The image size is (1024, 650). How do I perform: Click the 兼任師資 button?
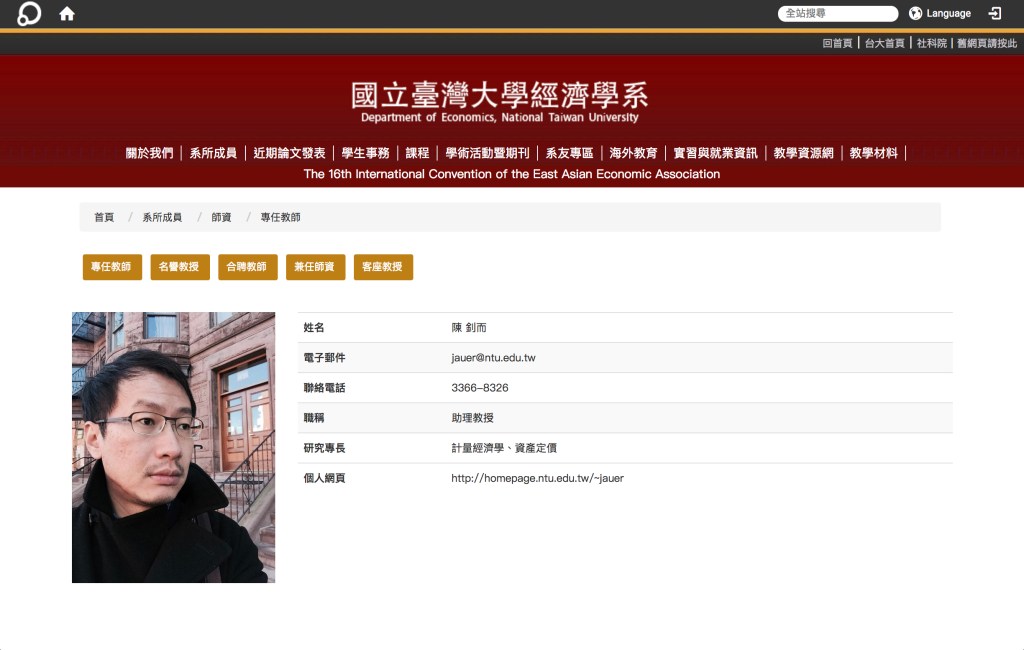click(x=315, y=267)
